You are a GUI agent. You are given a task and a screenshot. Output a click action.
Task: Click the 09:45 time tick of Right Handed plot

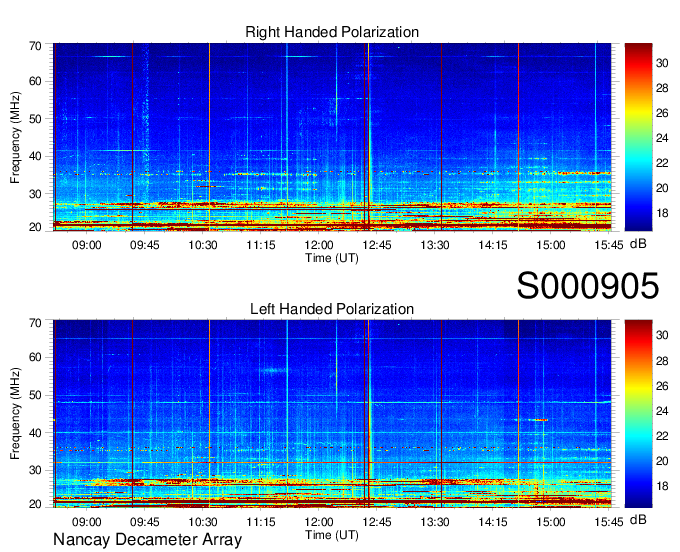coord(144,245)
